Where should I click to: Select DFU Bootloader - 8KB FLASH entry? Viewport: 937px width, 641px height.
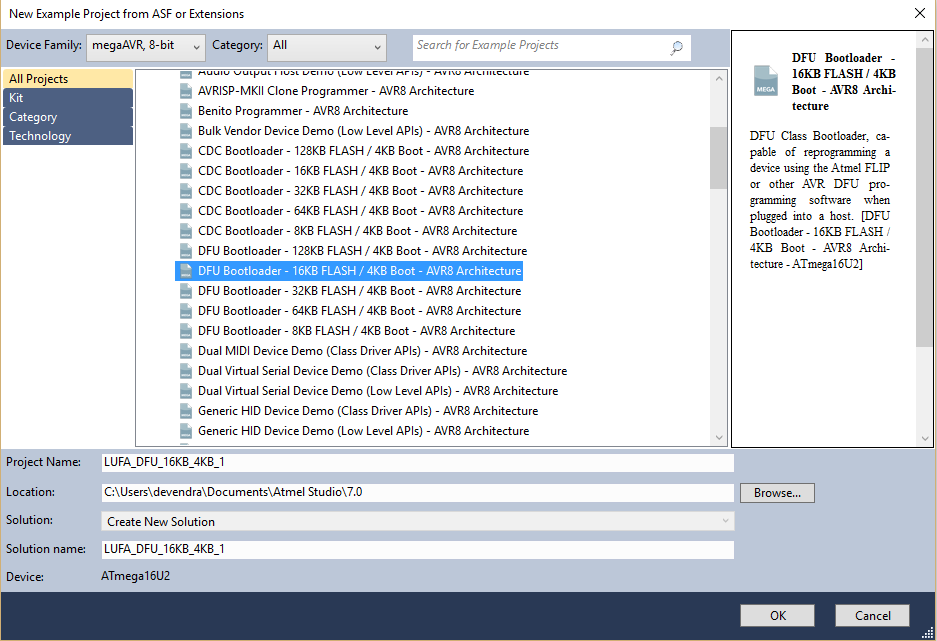(x=357, y=332)
